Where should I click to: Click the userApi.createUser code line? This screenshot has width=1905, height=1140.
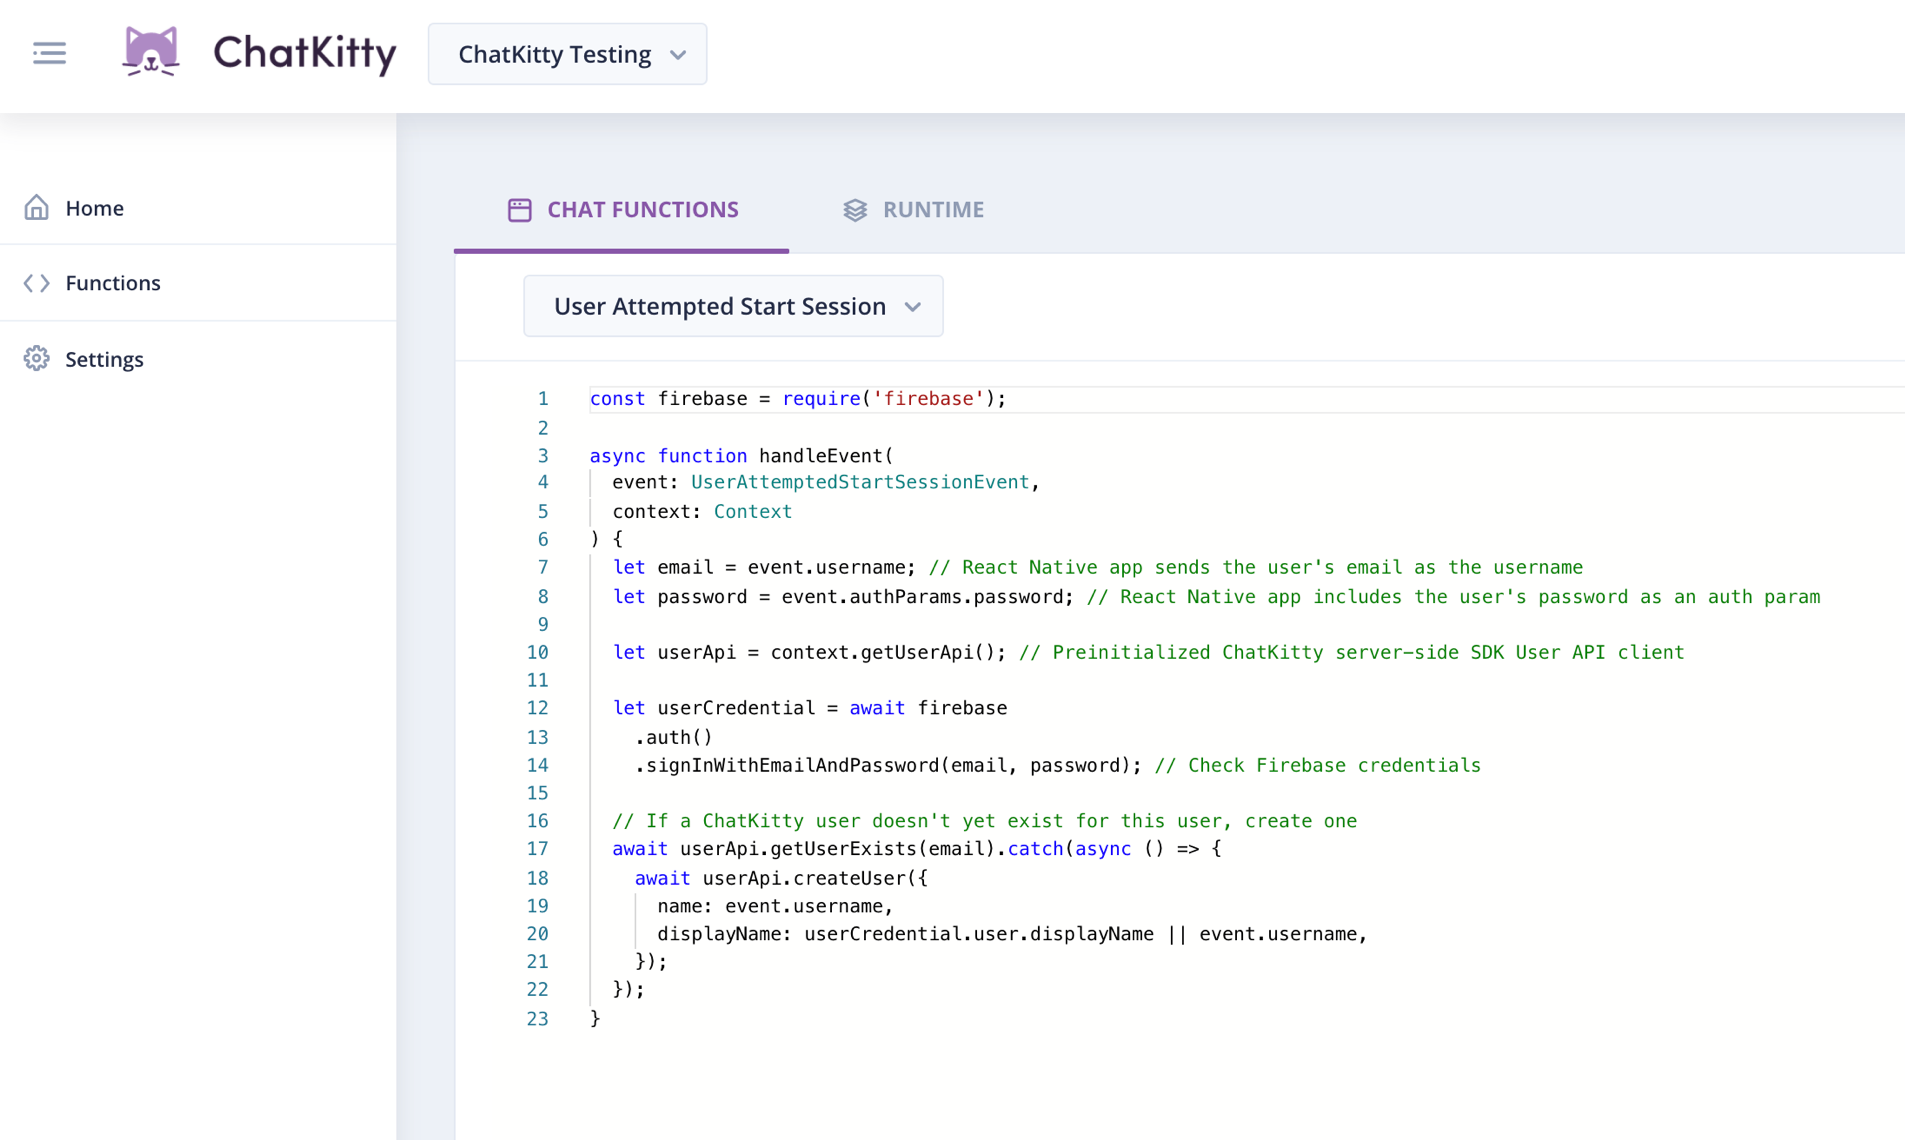point(781,879)
